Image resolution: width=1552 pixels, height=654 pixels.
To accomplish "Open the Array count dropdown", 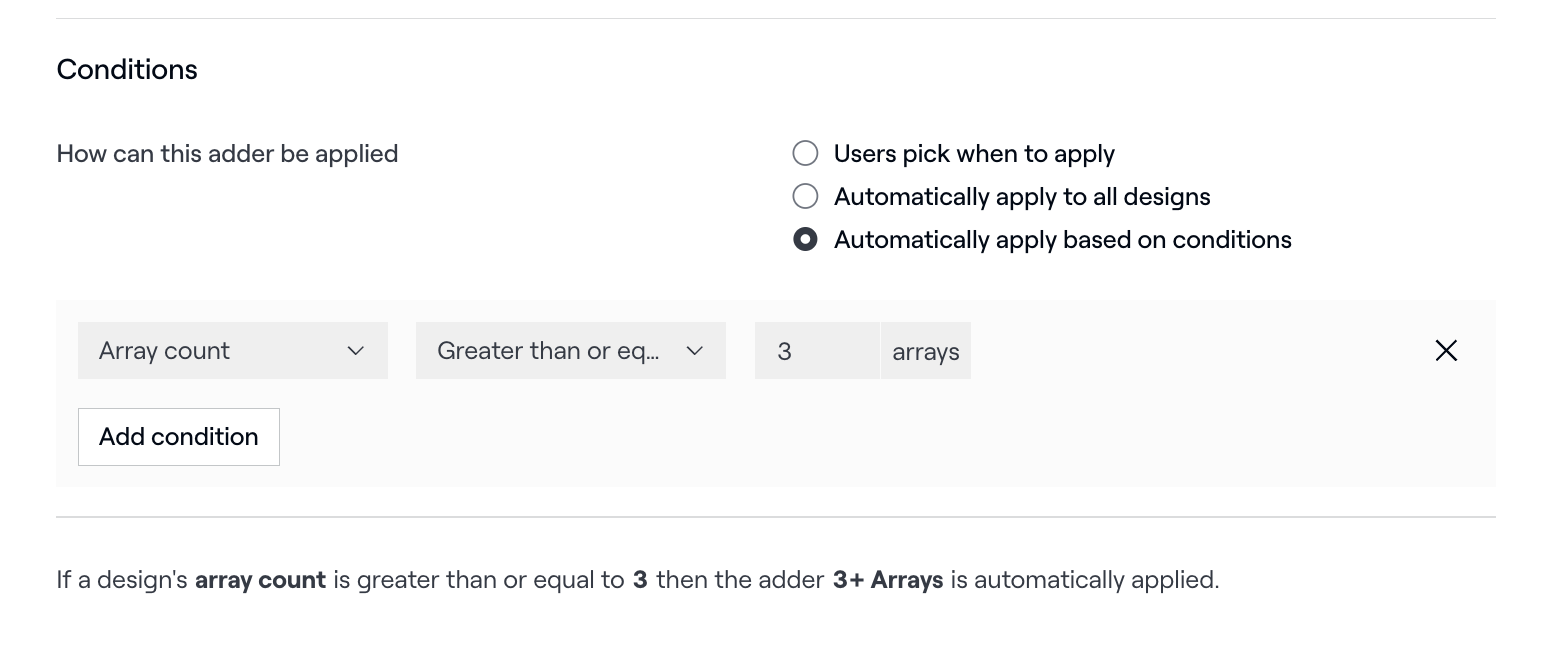I will click(232, 351).
